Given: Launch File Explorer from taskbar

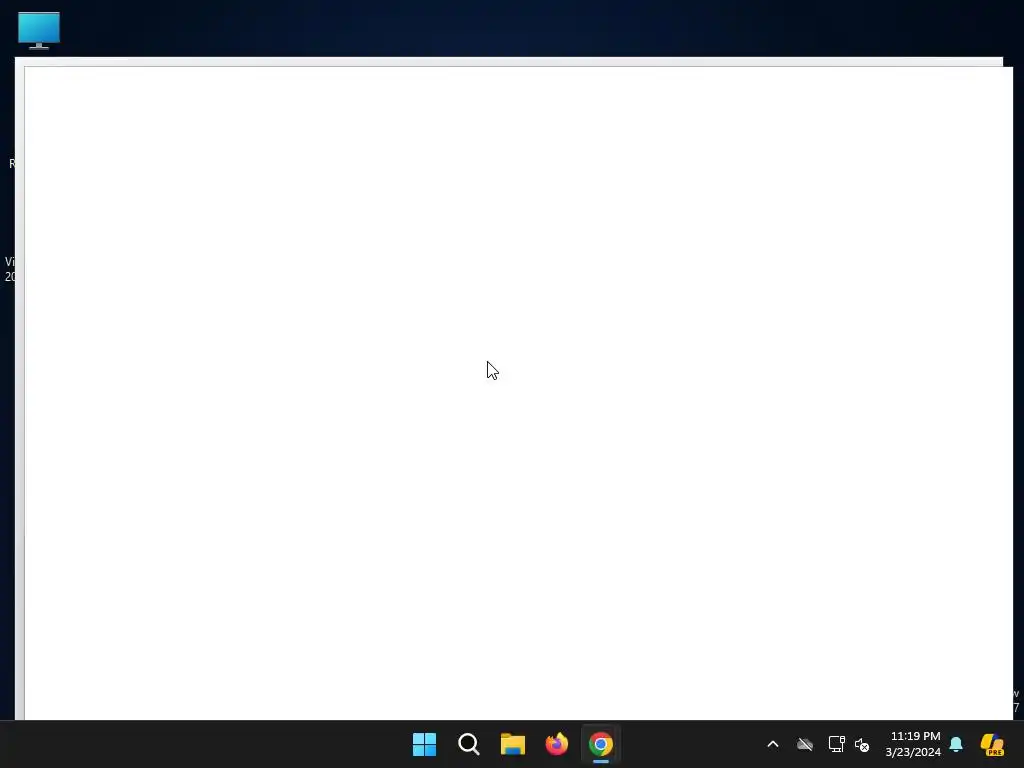Looking at the screenshot, I should [513, 744].
